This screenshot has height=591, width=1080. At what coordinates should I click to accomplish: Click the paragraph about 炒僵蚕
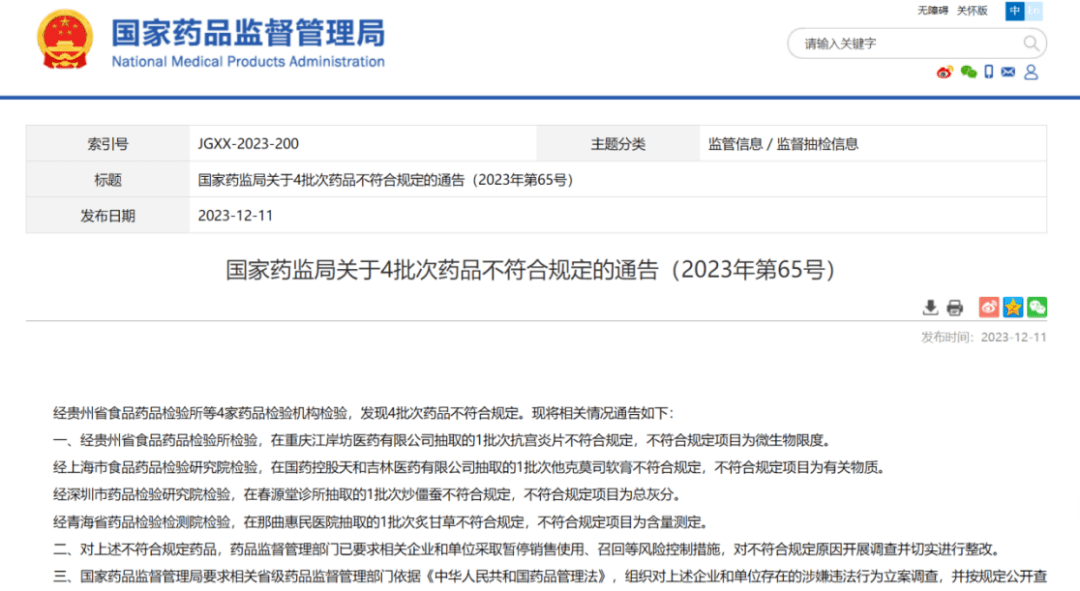368,495
